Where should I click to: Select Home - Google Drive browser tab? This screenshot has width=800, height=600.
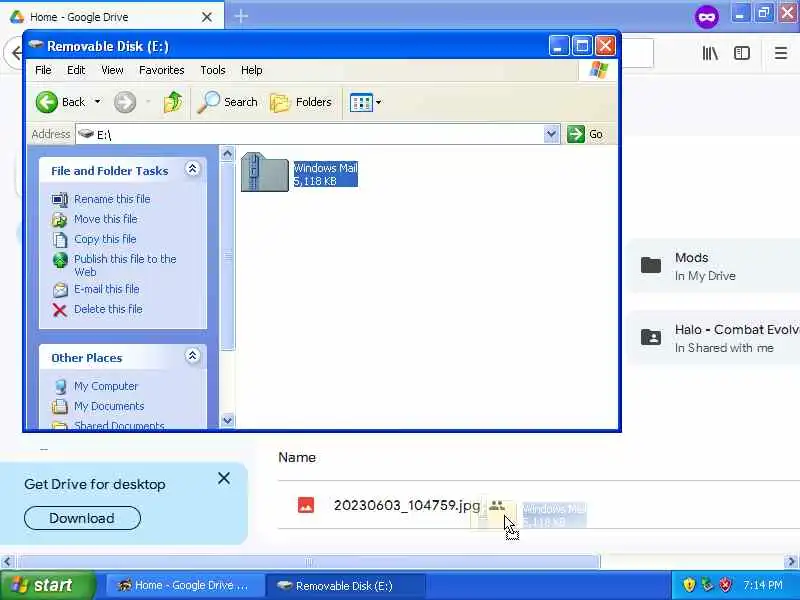tap(112, 17)
